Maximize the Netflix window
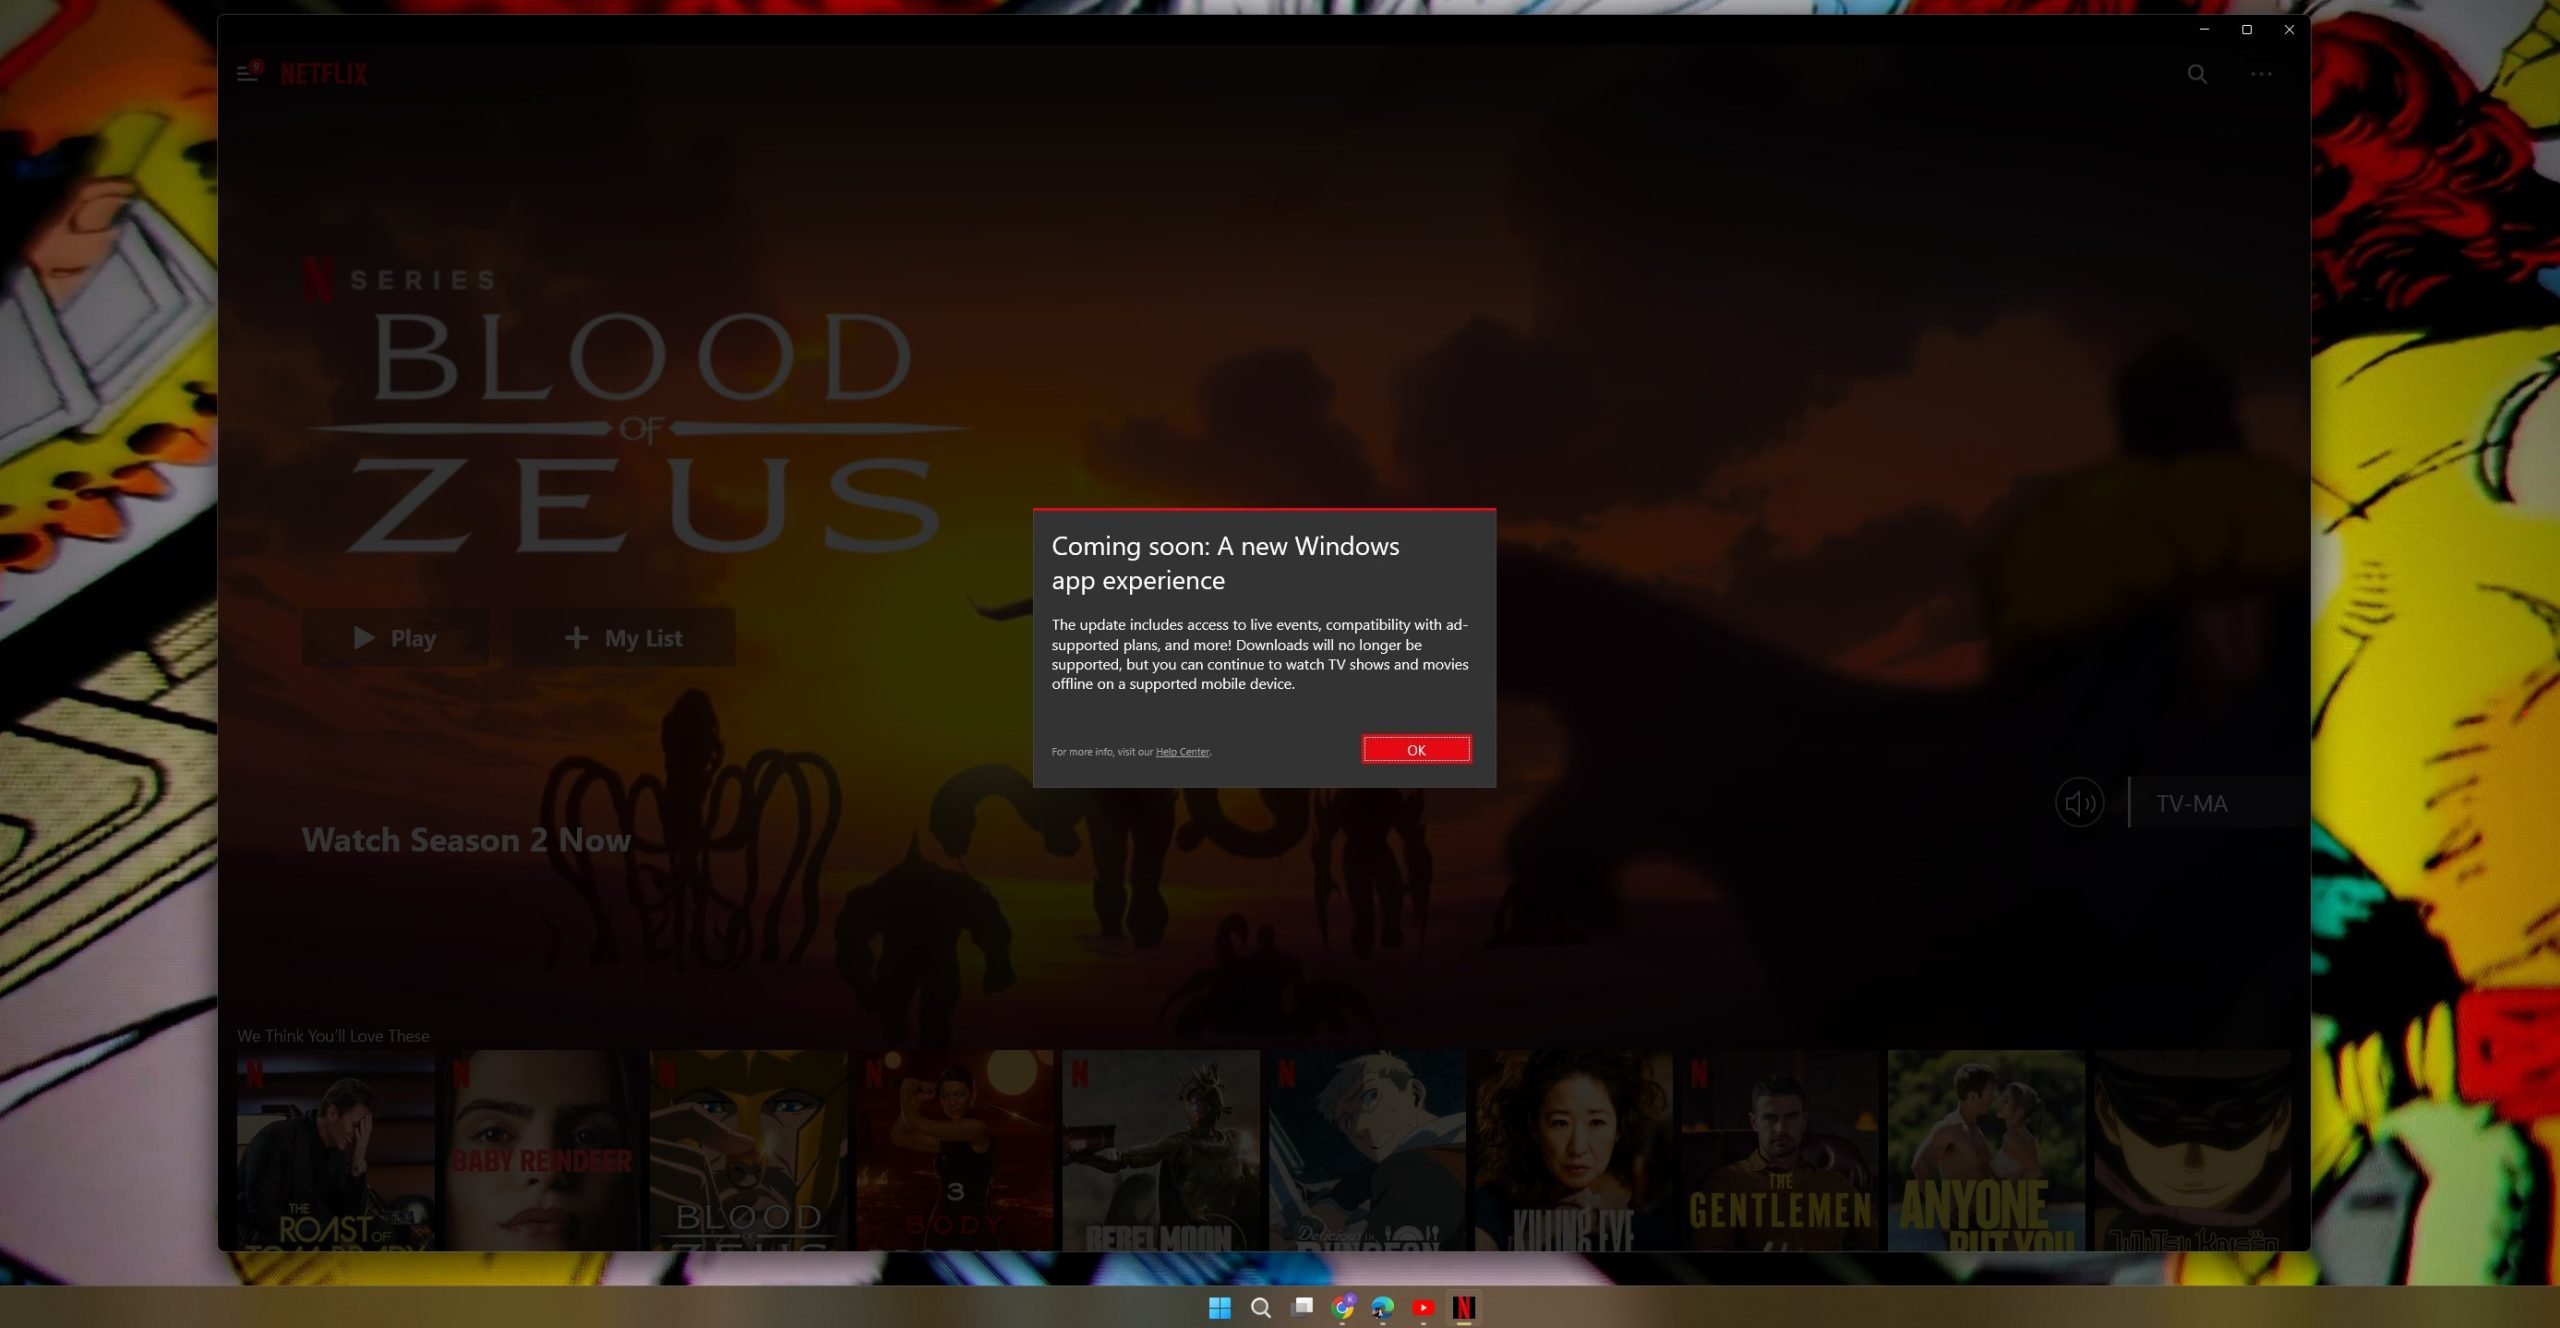Screen dimensions: 2560x1328 pyautogui.click(x=2246, y=30)
